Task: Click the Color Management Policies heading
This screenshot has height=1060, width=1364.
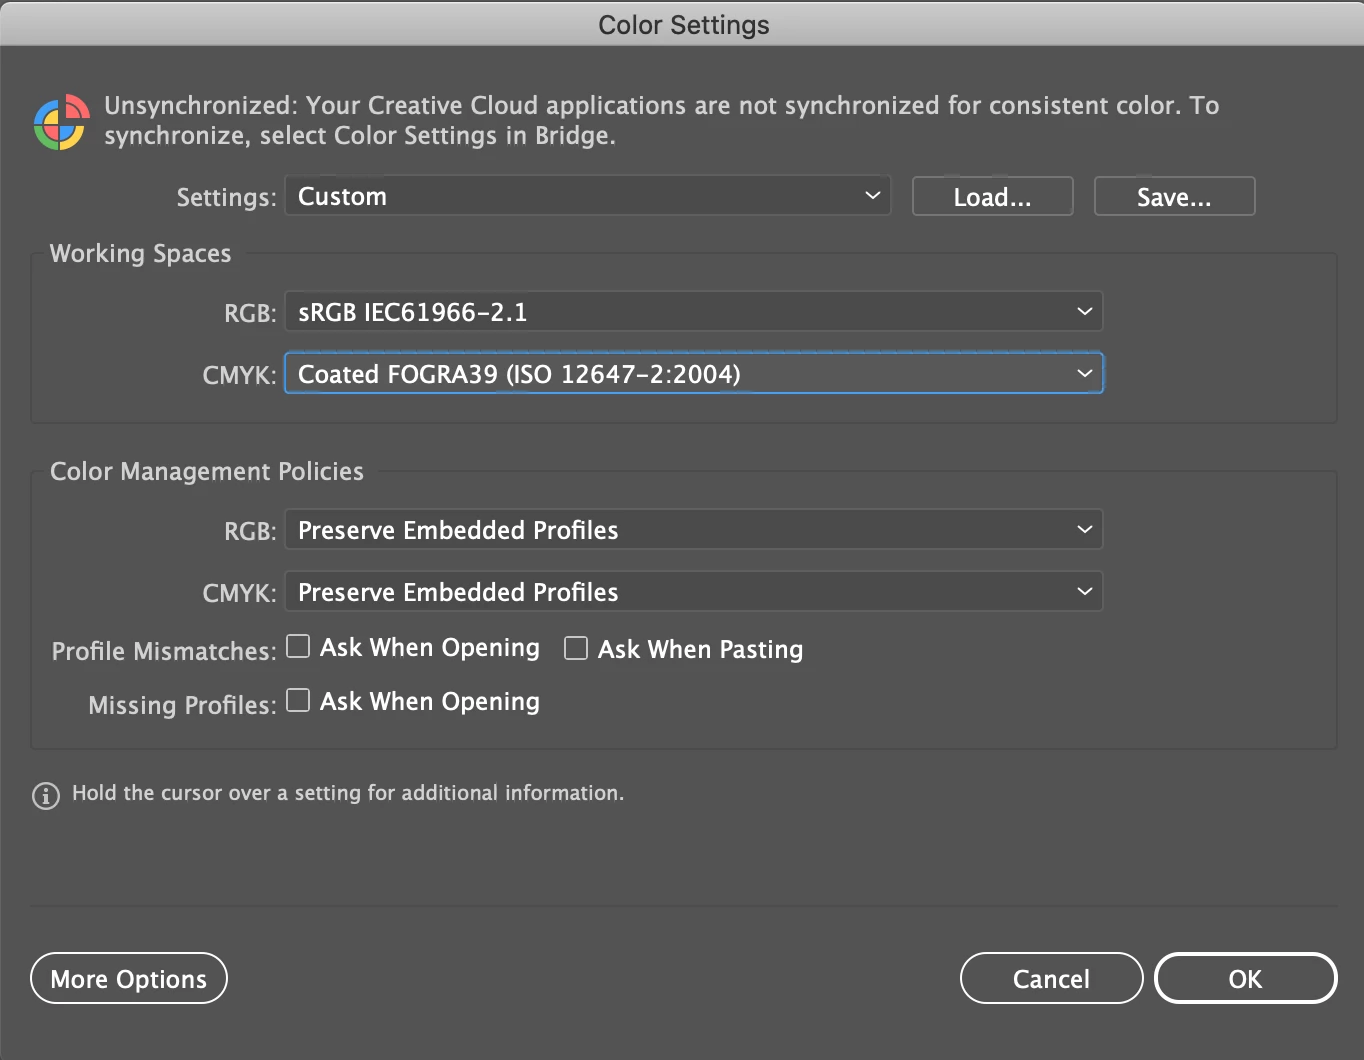Action: 207,471
